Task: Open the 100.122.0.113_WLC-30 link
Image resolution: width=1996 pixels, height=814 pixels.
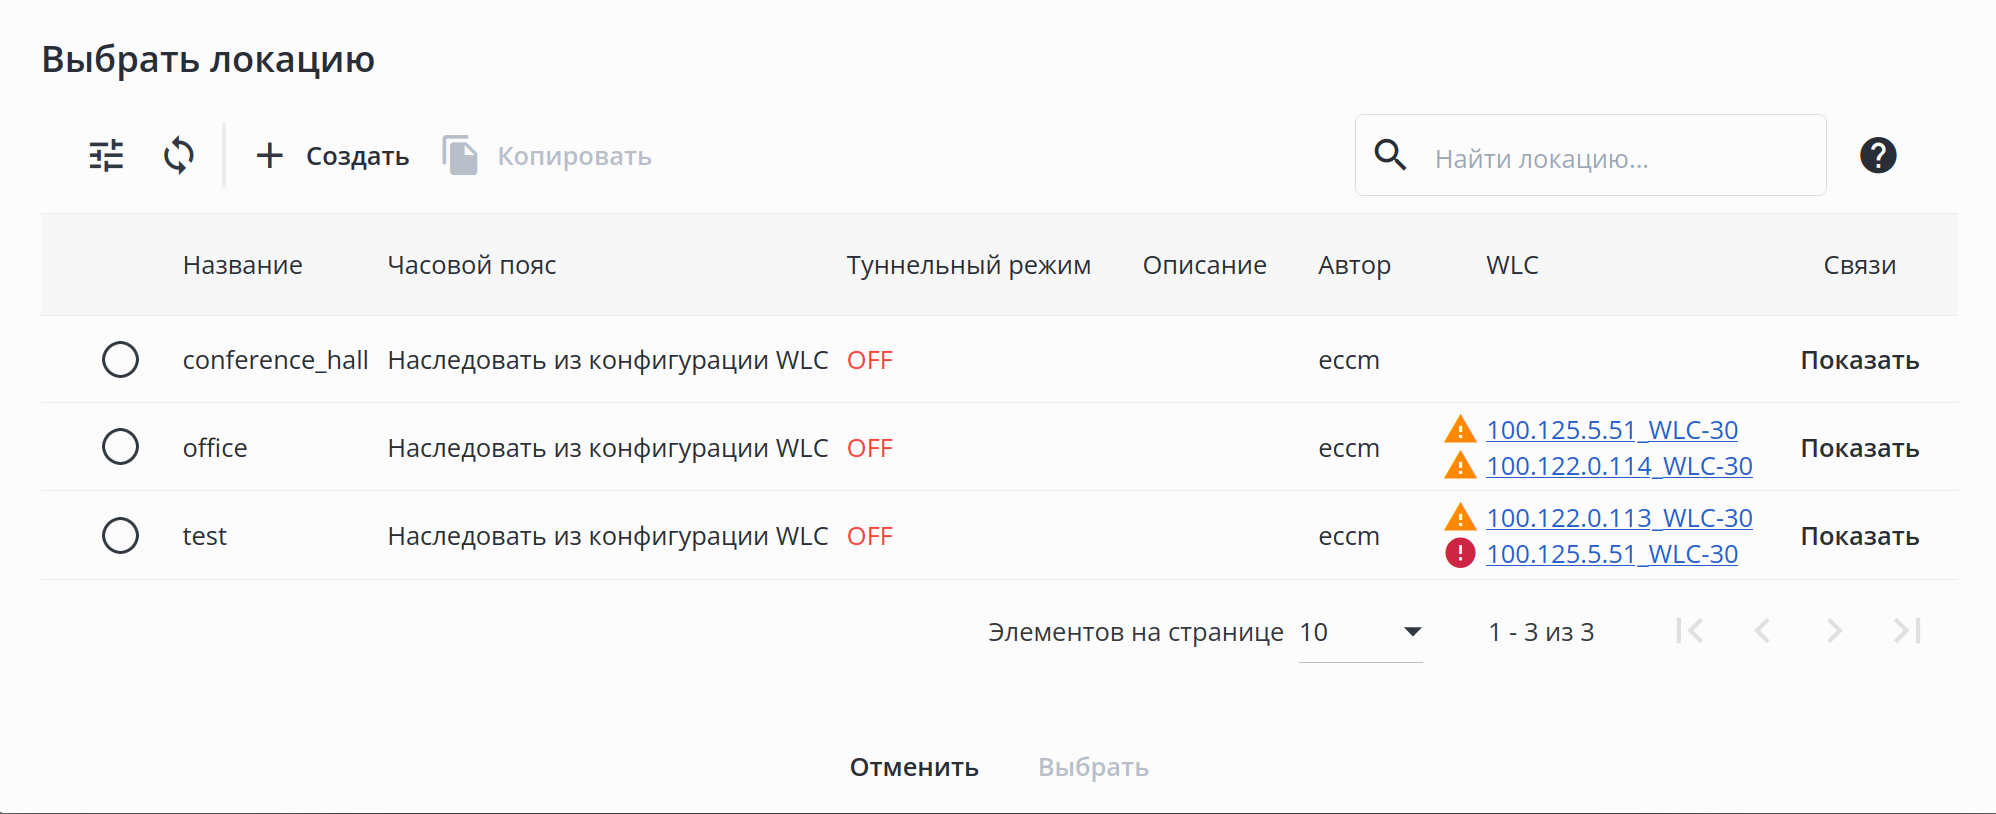Action: tap(1619, 518)
